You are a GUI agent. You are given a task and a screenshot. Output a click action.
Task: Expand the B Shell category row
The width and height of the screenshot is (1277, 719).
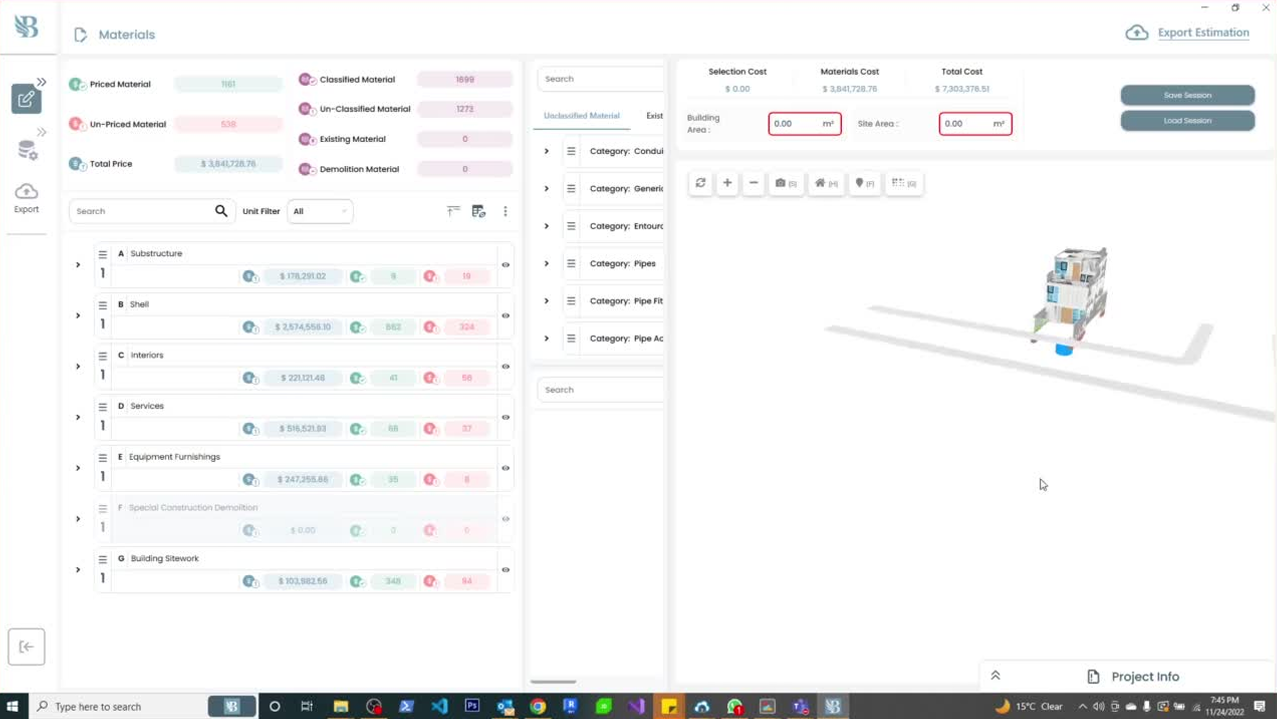pyautogui.click(x=78, y=316)
